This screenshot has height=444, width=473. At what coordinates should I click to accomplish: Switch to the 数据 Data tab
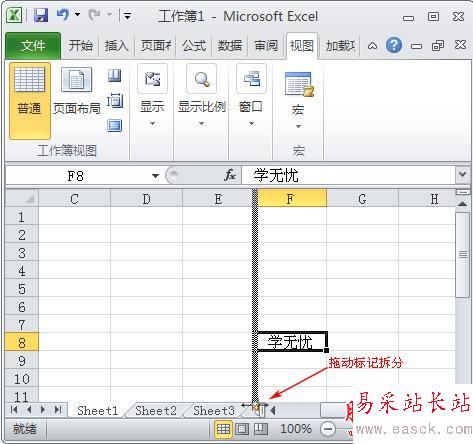click(229, 46)
